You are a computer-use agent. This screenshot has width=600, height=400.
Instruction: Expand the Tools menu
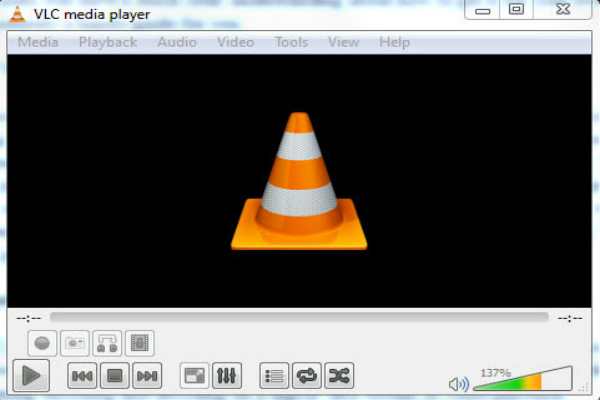[x=291, y=42]
